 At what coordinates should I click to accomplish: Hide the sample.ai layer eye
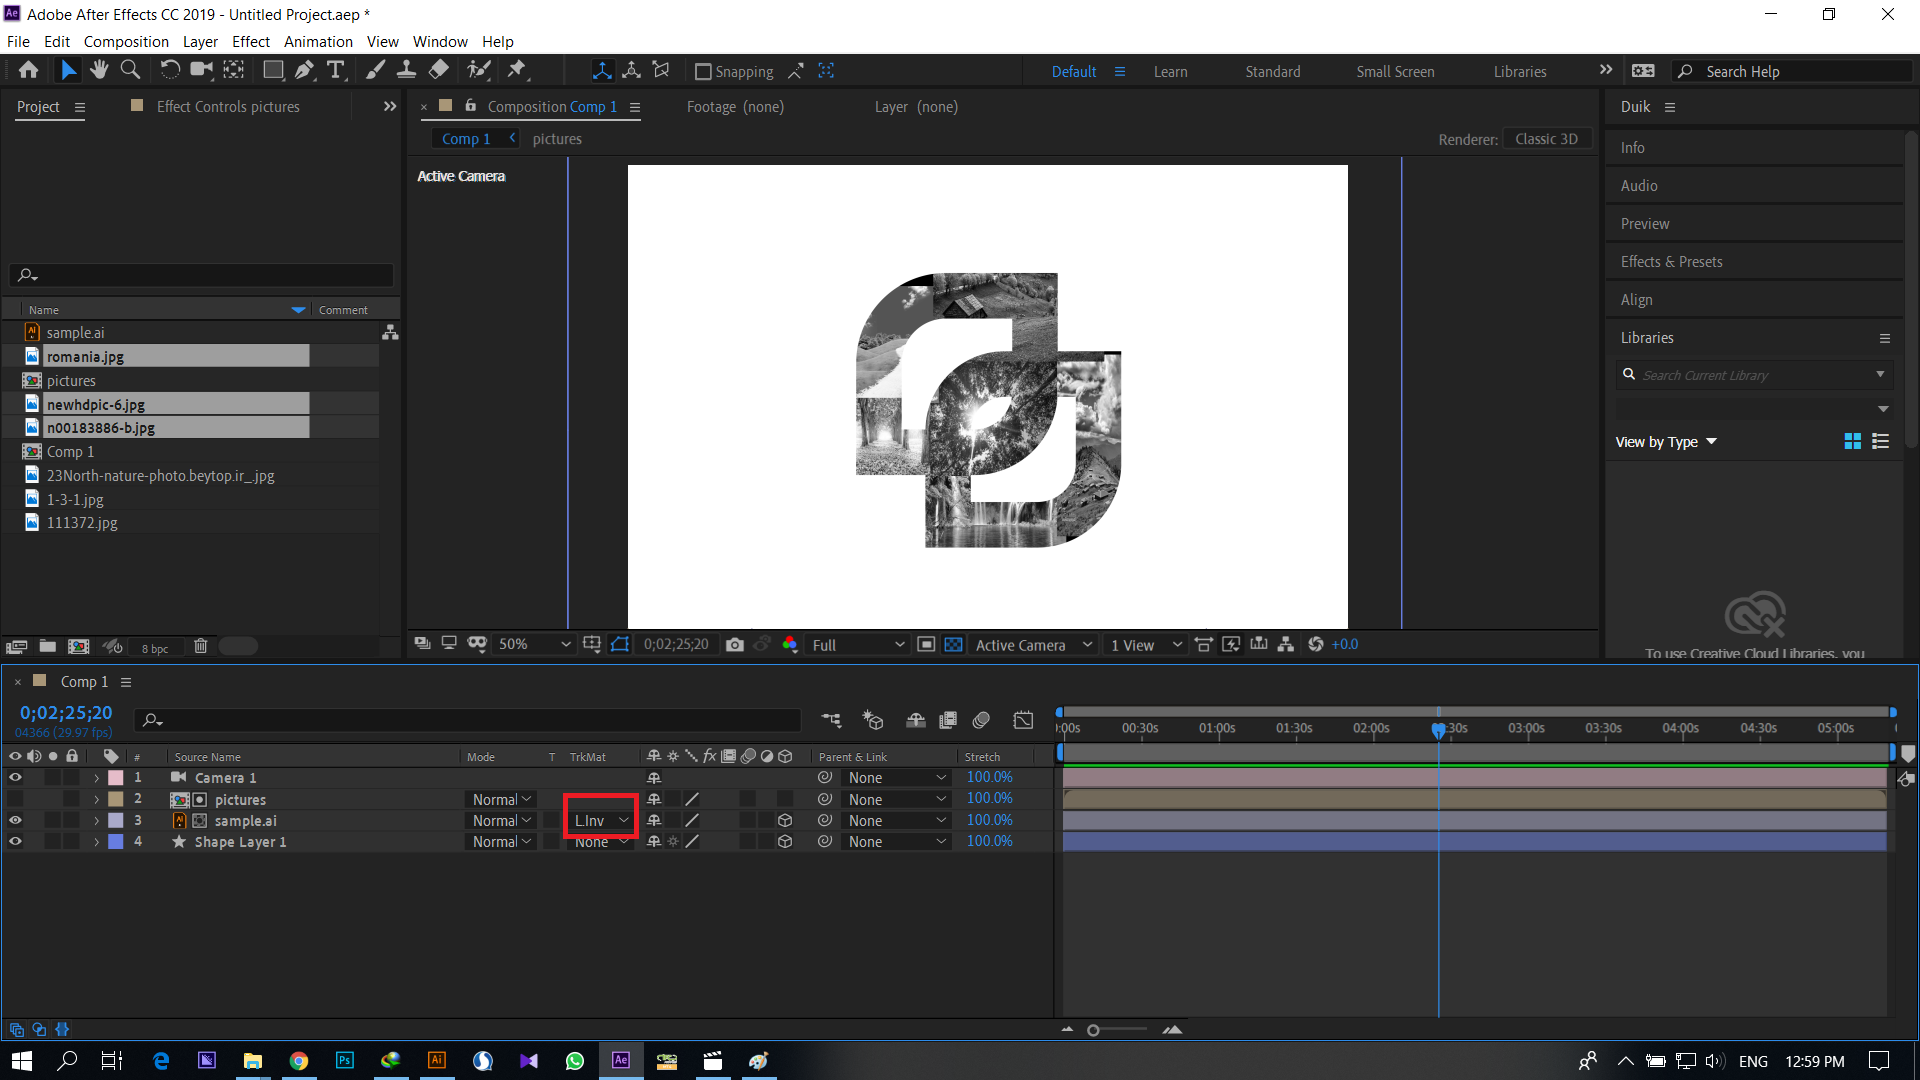pos(15,820)
